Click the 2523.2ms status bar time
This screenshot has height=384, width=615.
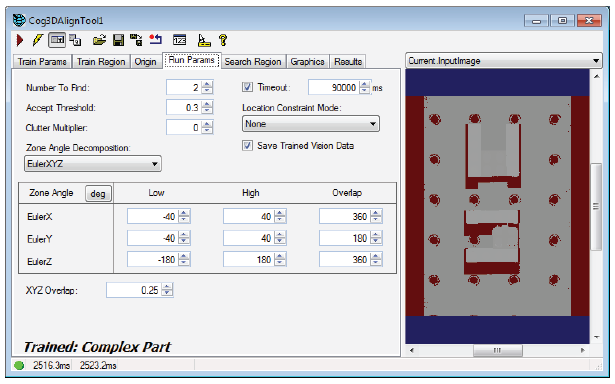pos(98,366)
